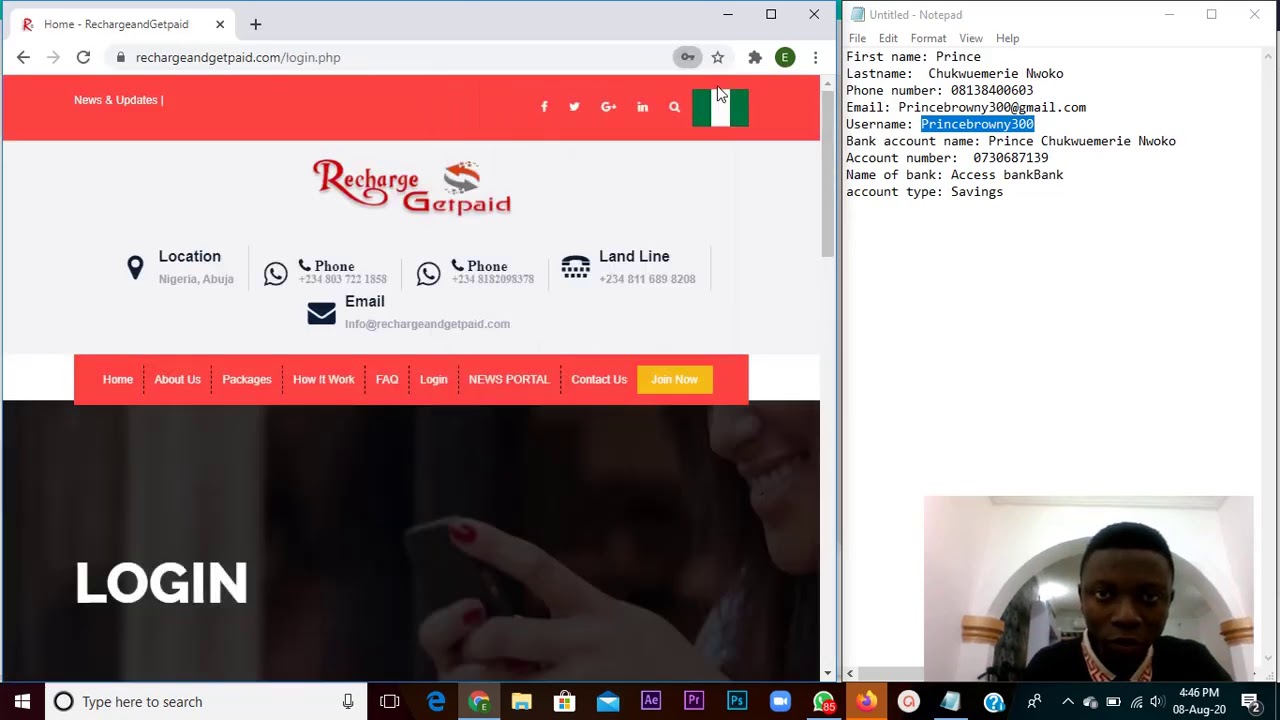1280x720 pixels.
Task: Click the info@rechargeandgetpaid.com email text
Action: [427, 324]
